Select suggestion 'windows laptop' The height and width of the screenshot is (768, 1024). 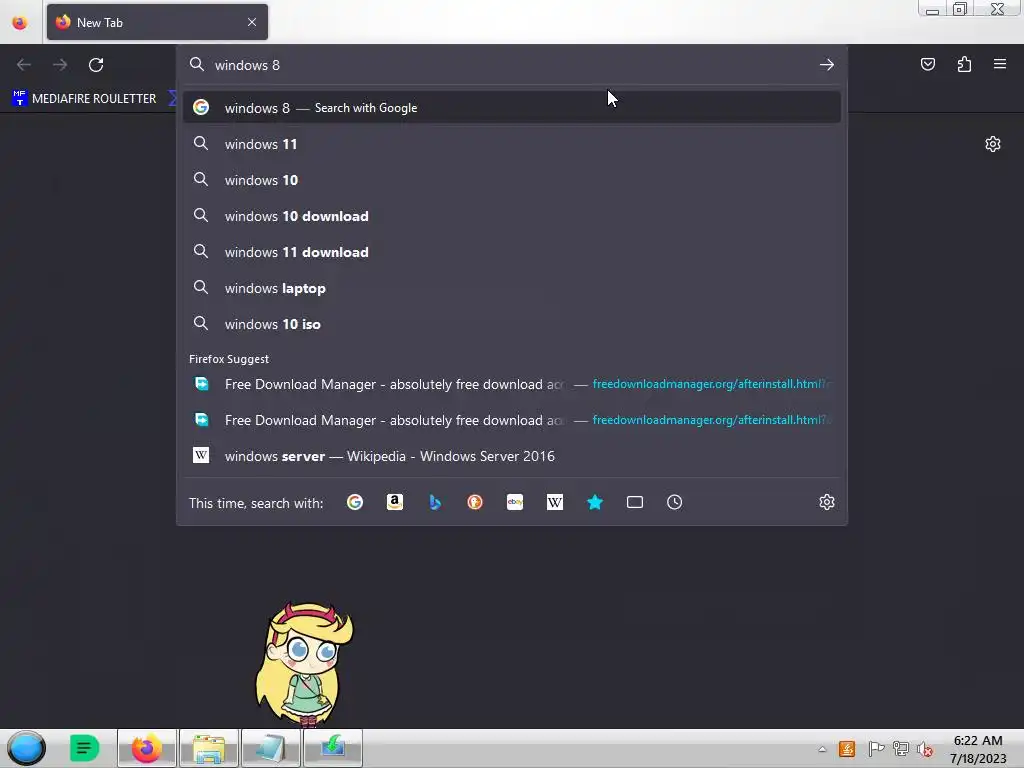coord(511,287)
